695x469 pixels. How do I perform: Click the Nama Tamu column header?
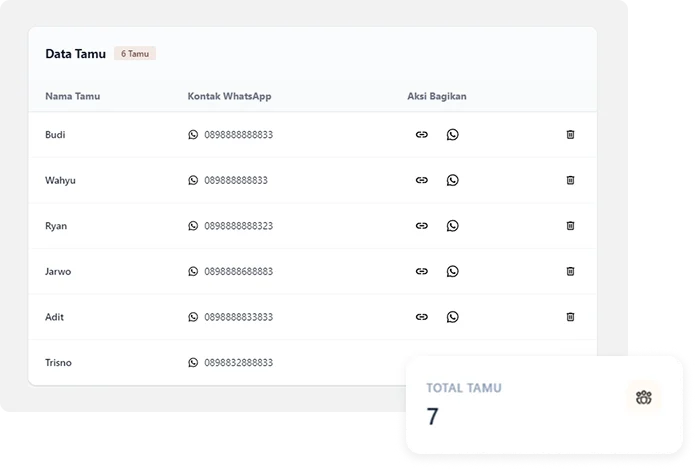click(x=72, y=97)
